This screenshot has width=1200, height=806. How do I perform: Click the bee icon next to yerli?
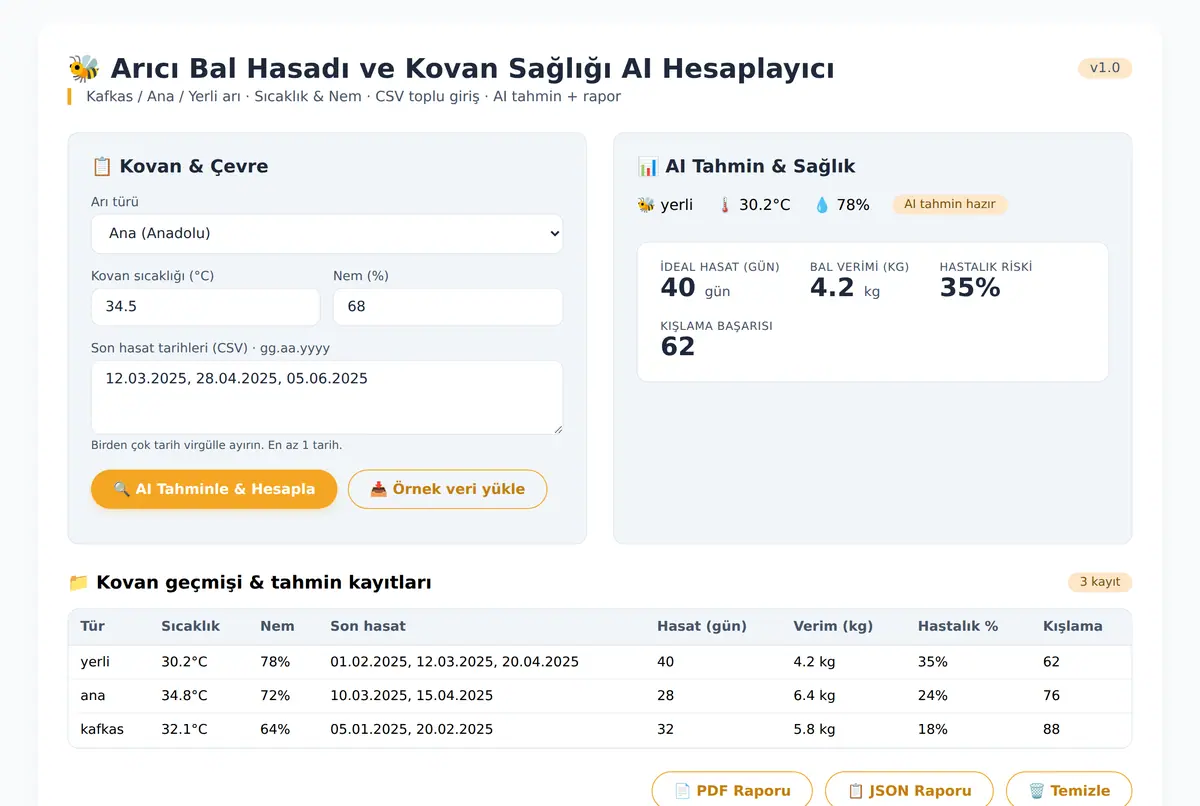645,205
